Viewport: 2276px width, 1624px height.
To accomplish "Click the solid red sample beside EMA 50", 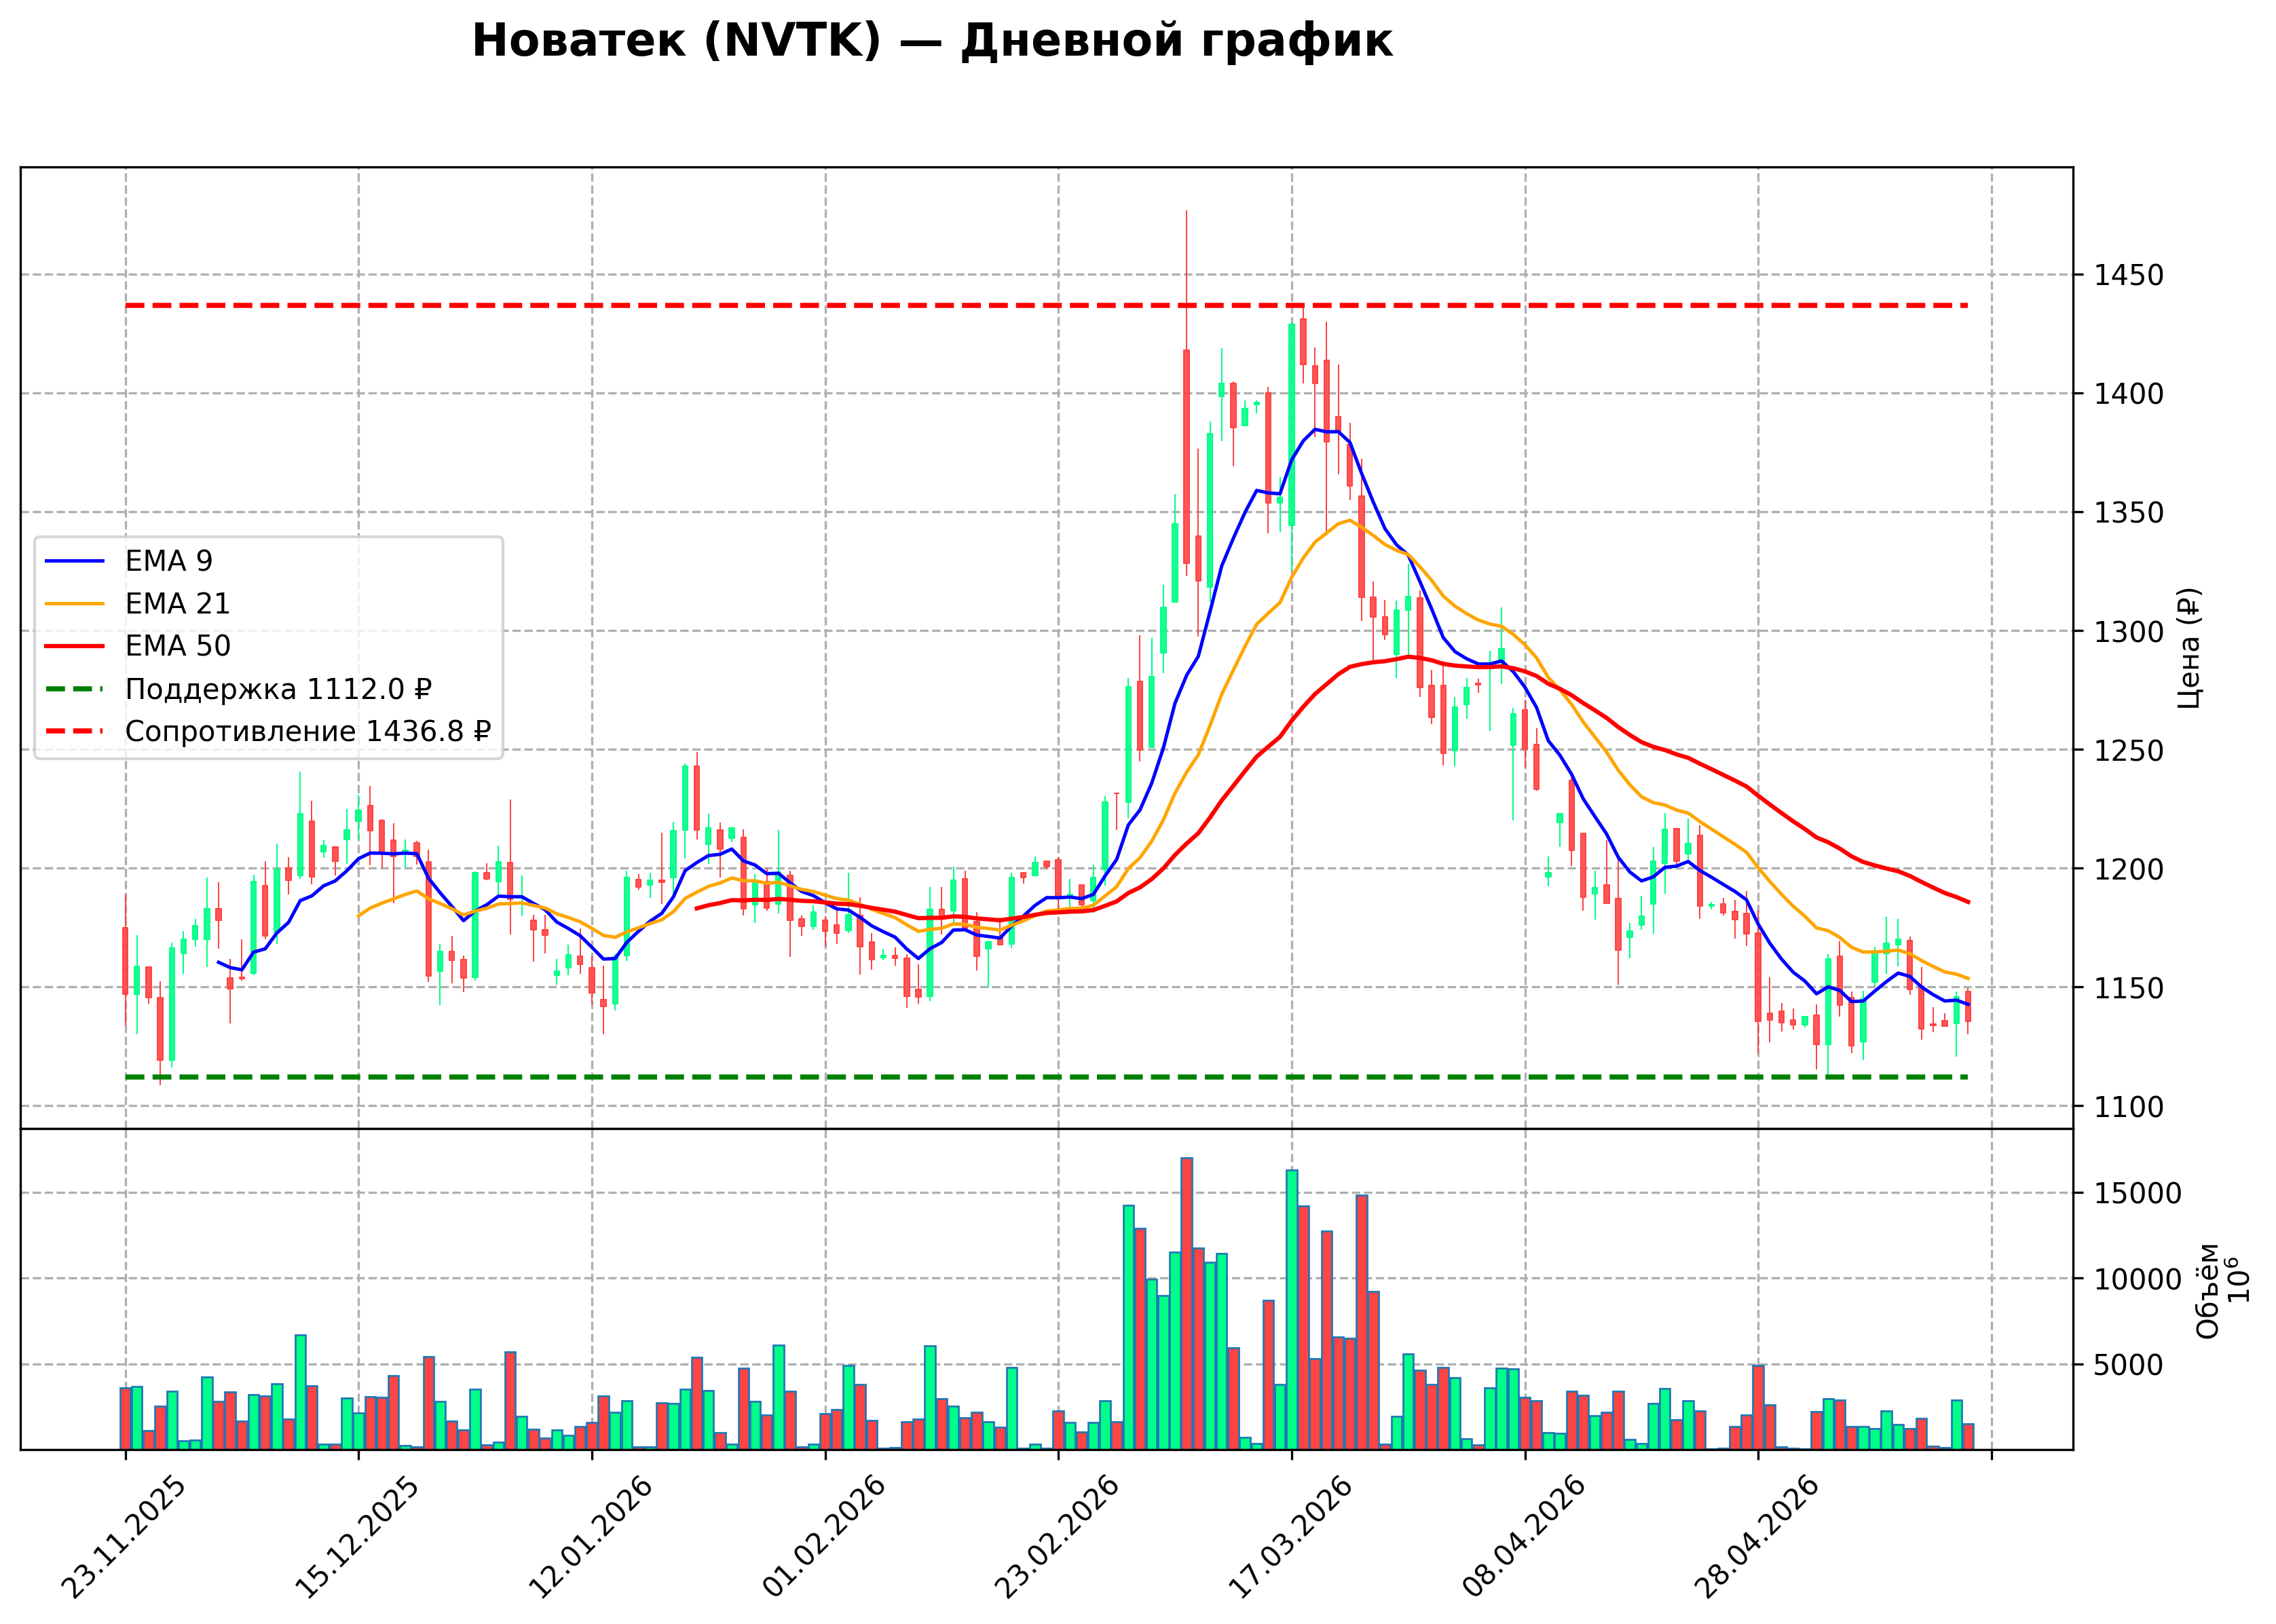I will [75, 646].
